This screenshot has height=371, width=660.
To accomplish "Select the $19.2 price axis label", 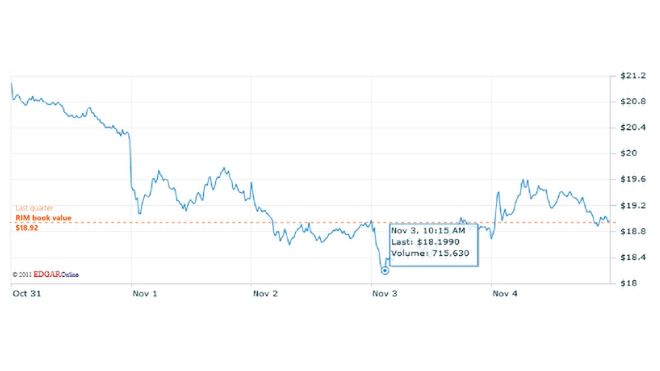I will [x=633, y=206].
